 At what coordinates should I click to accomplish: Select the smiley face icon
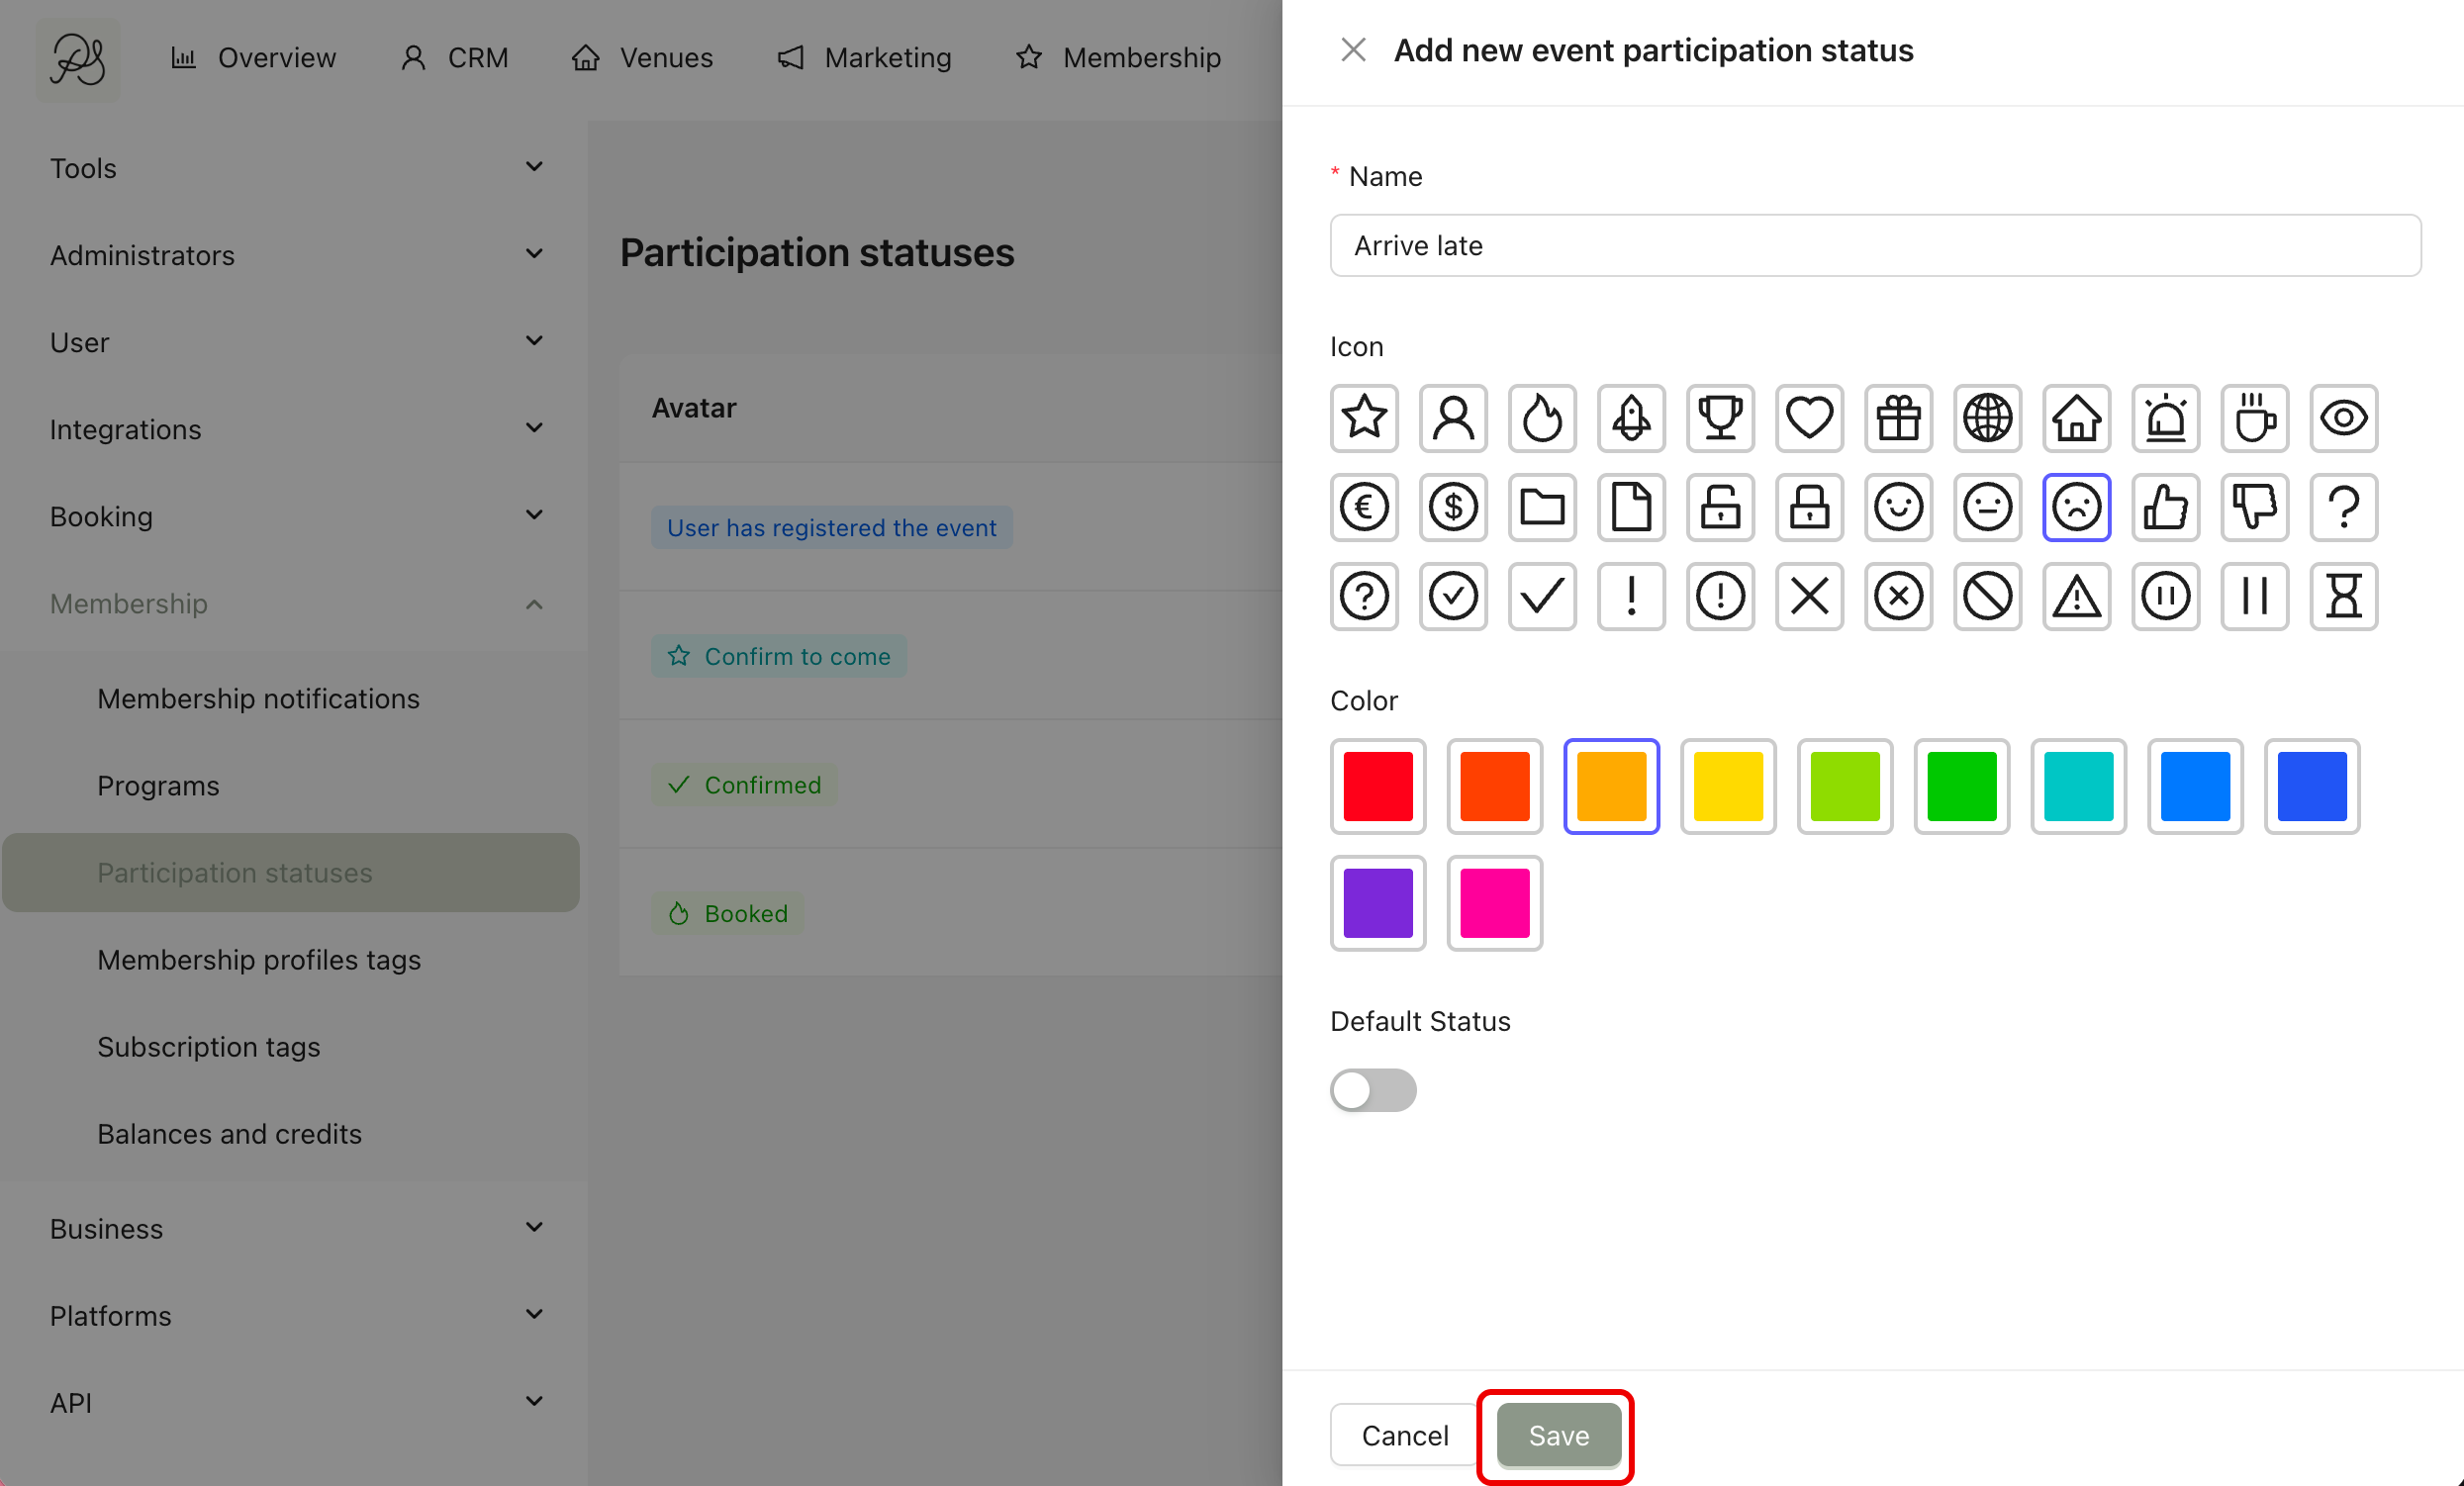(1898, 507)
